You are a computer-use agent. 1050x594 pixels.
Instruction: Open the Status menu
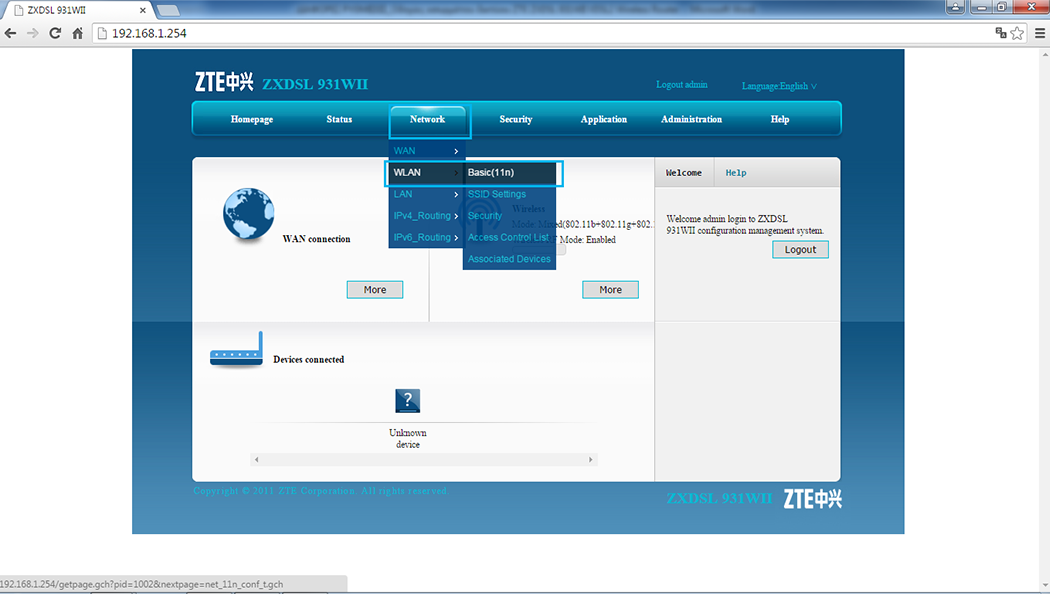[339, 119]
